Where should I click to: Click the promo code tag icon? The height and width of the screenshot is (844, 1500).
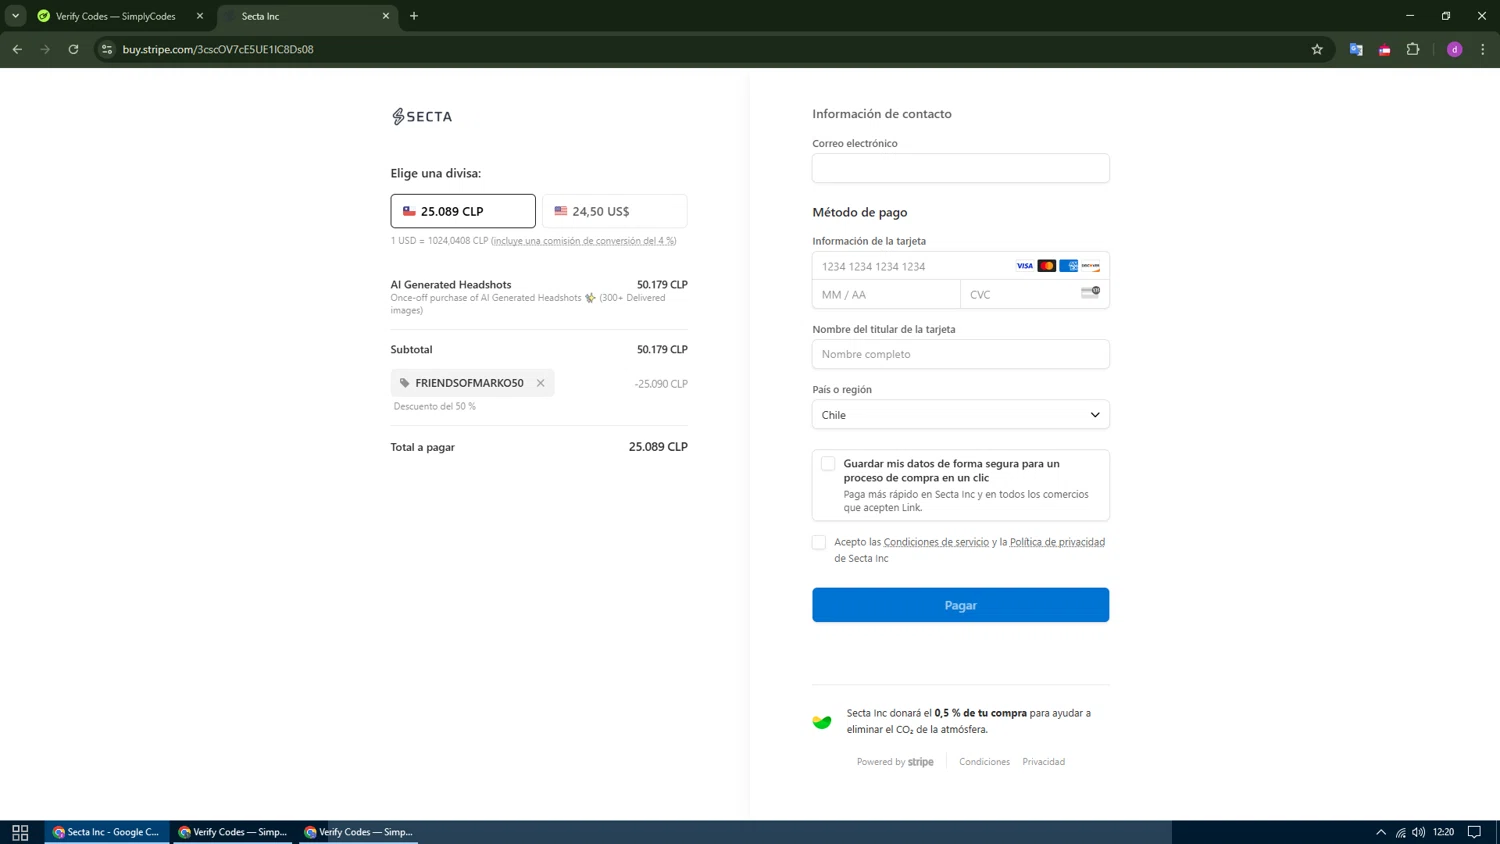pos(405,383)
